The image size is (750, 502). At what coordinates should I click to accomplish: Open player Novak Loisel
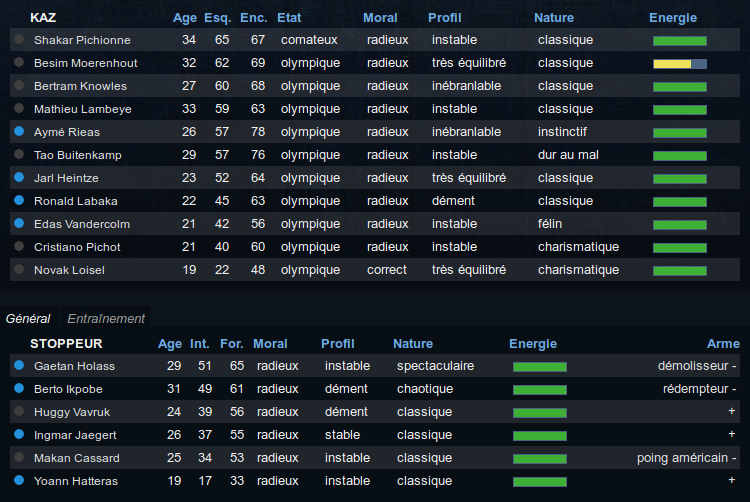click(x=69, y=270)
